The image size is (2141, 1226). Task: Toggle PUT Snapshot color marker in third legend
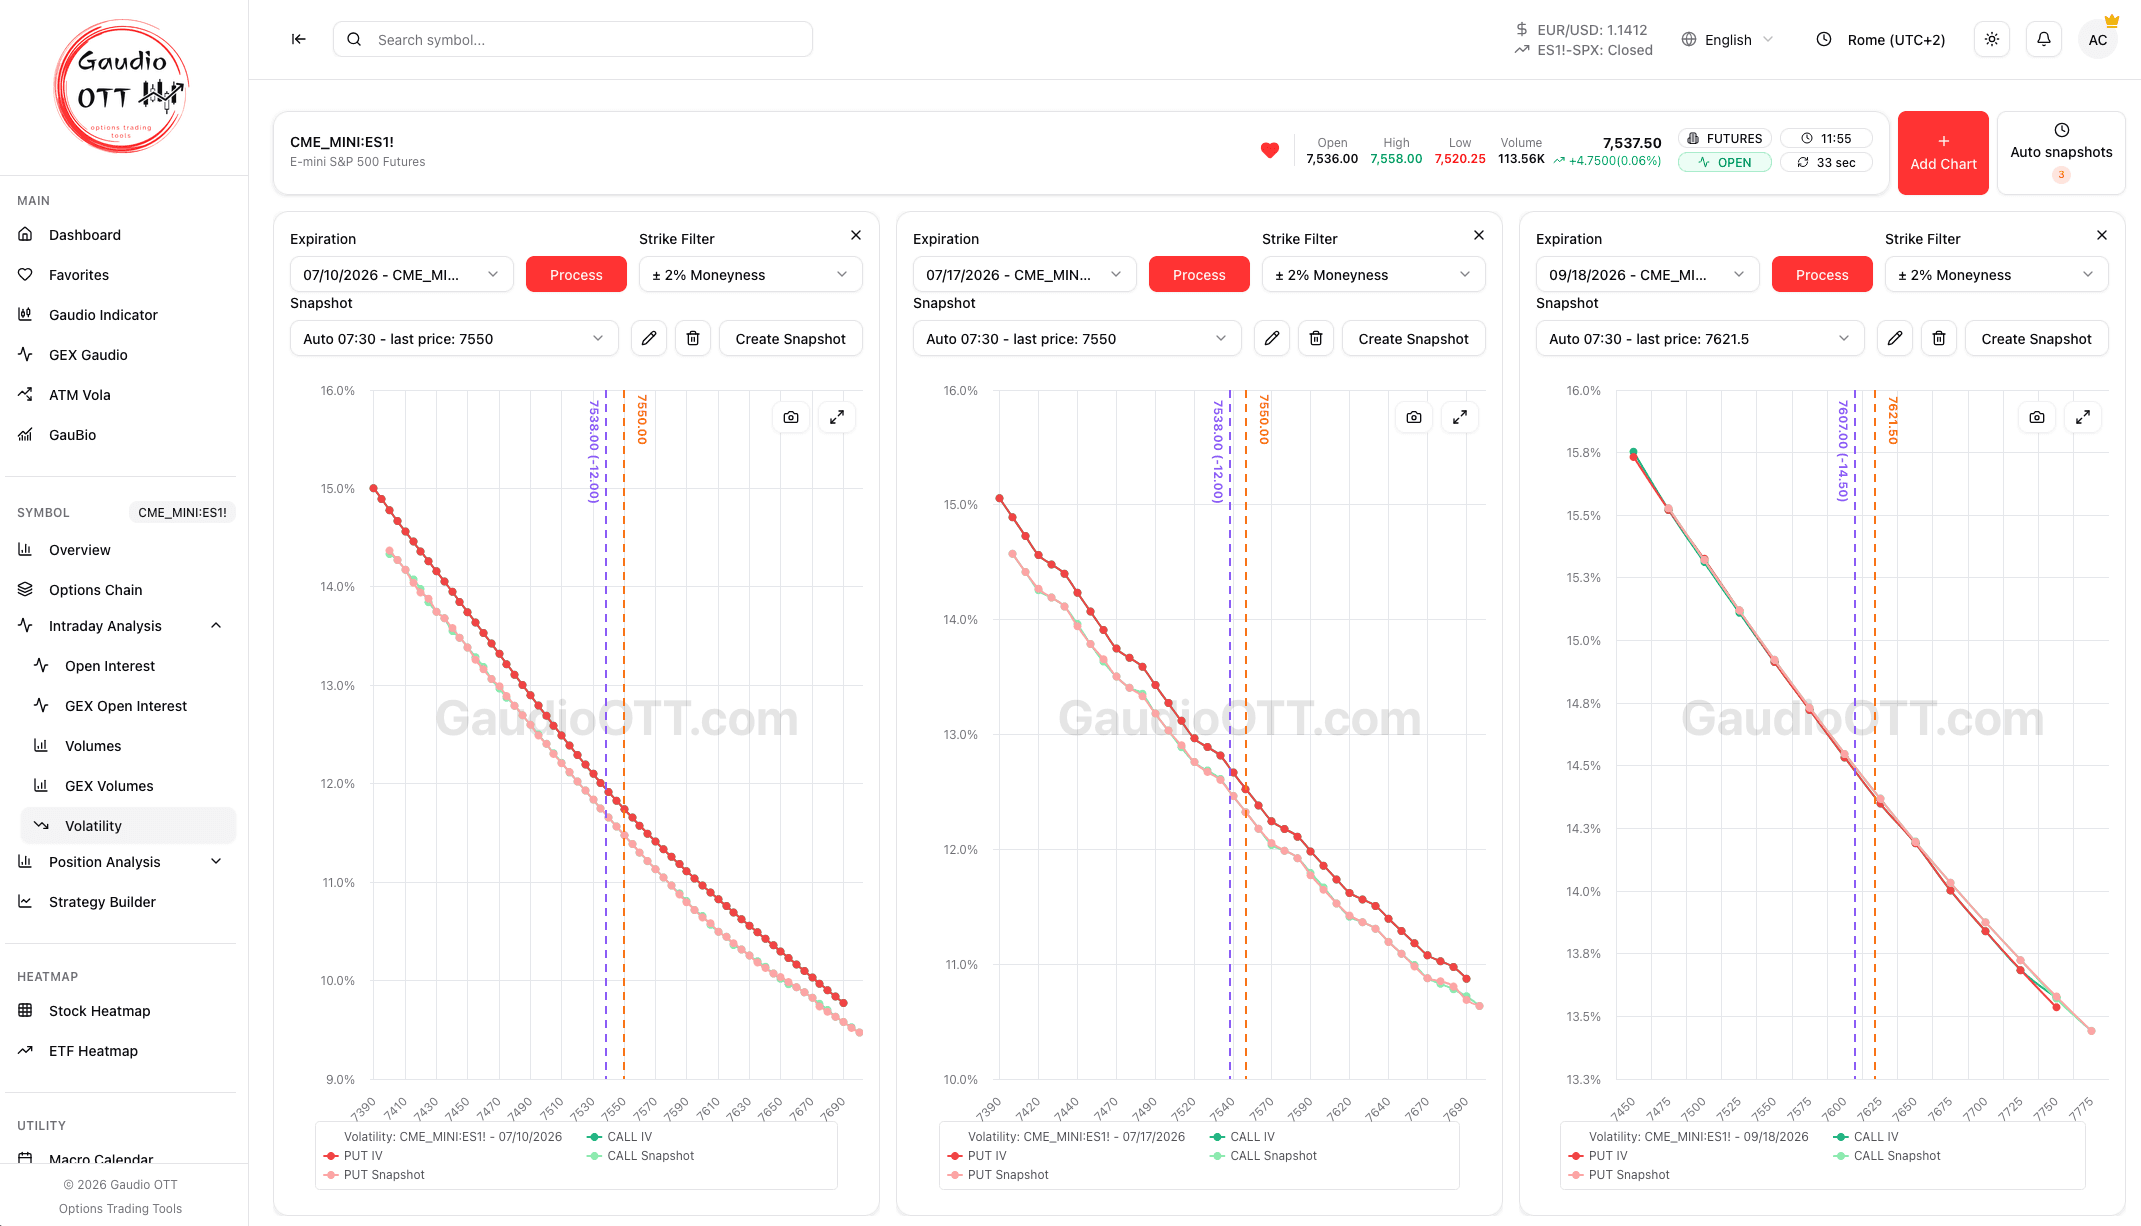[x=1576, y=1175]
